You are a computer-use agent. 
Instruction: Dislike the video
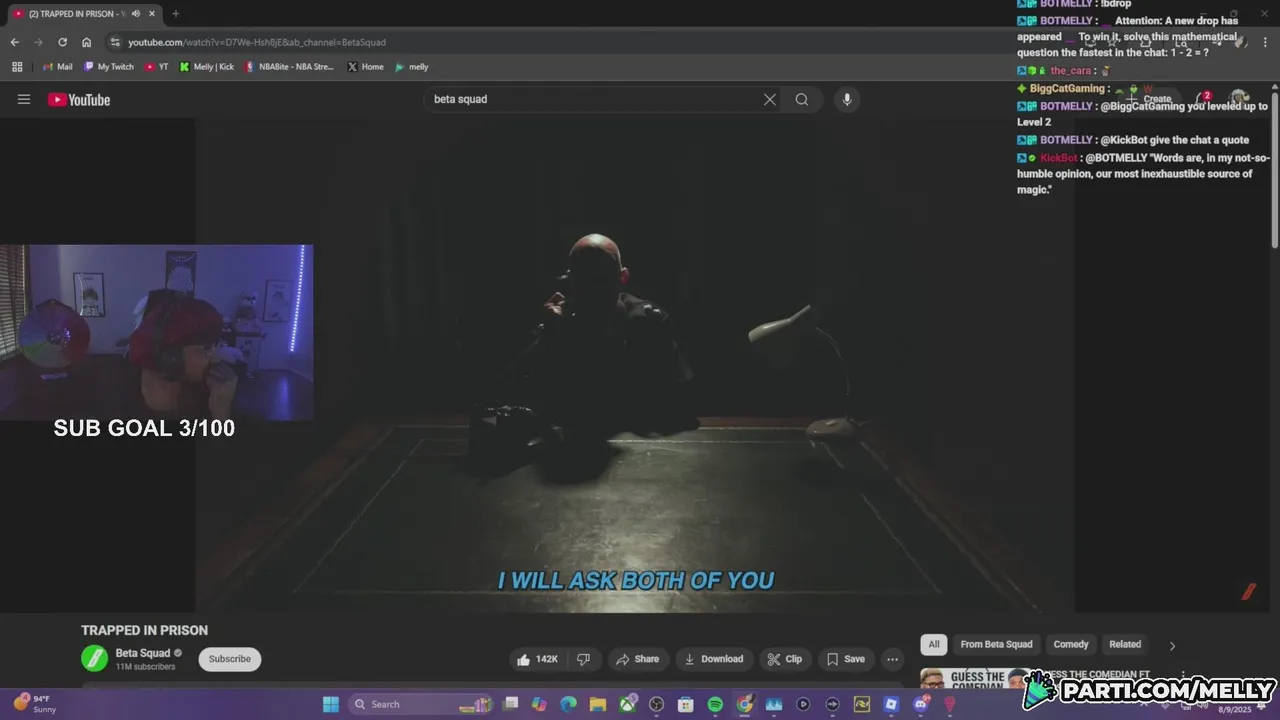[583, 659]
